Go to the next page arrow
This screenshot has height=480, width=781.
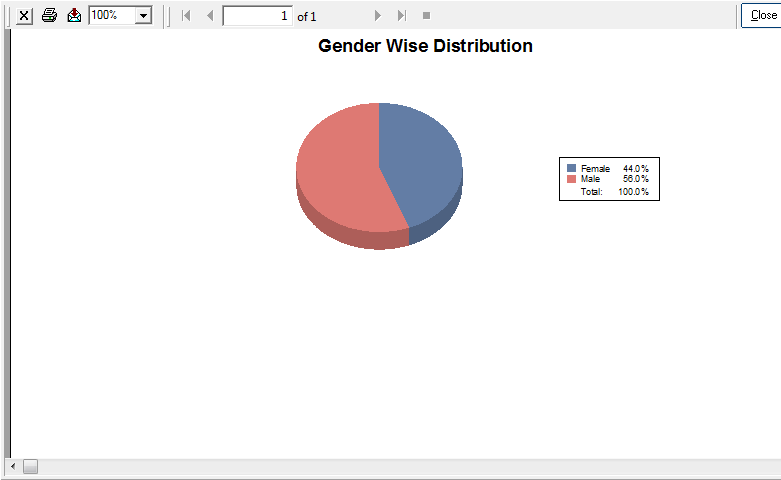pos(377,16)
